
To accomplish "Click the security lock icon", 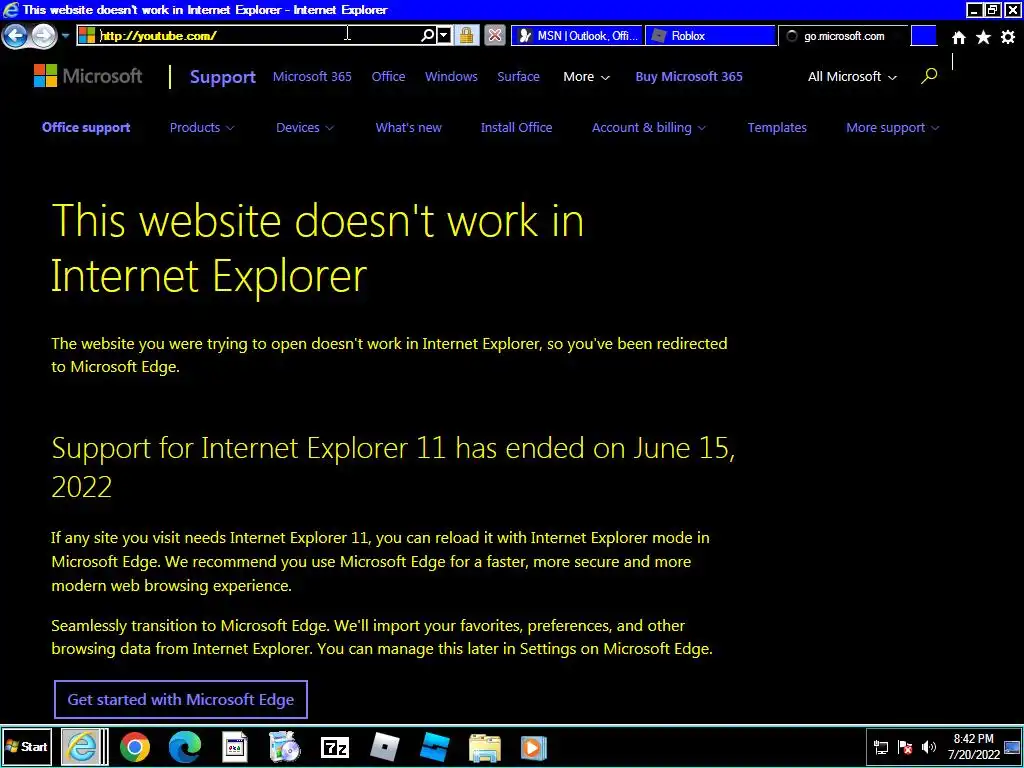I will [x=466, y=35].
